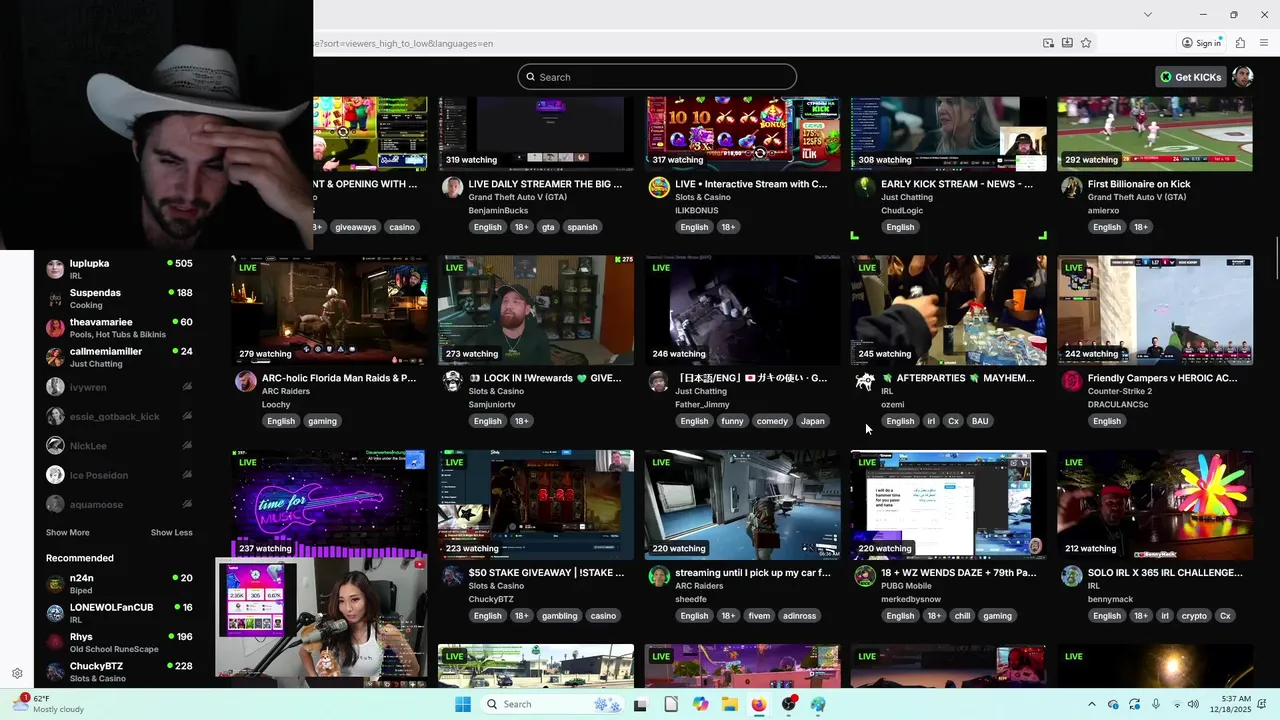Image resolution: width=1280 pixels, height=720 pixels.
Task: Open ChuckyBTZ stream card avatar
Action: 452,576
